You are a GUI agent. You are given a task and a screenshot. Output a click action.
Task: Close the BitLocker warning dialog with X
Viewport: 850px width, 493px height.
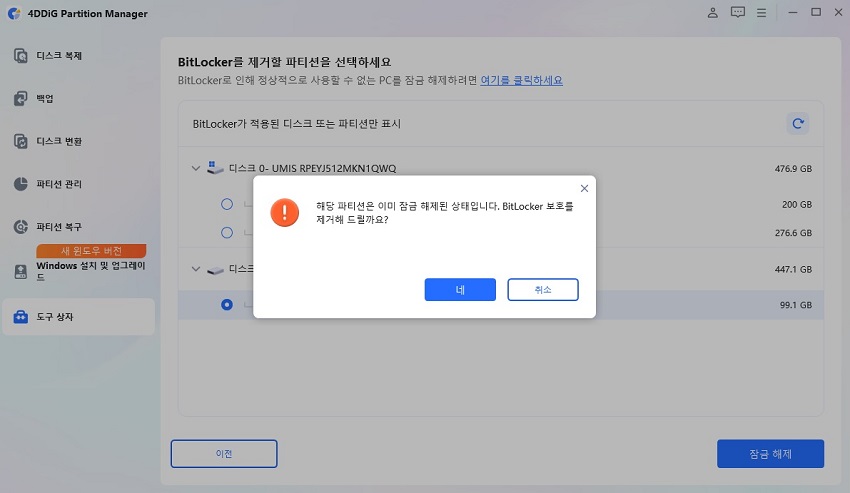pyautogui.click(x=584, y=189)
